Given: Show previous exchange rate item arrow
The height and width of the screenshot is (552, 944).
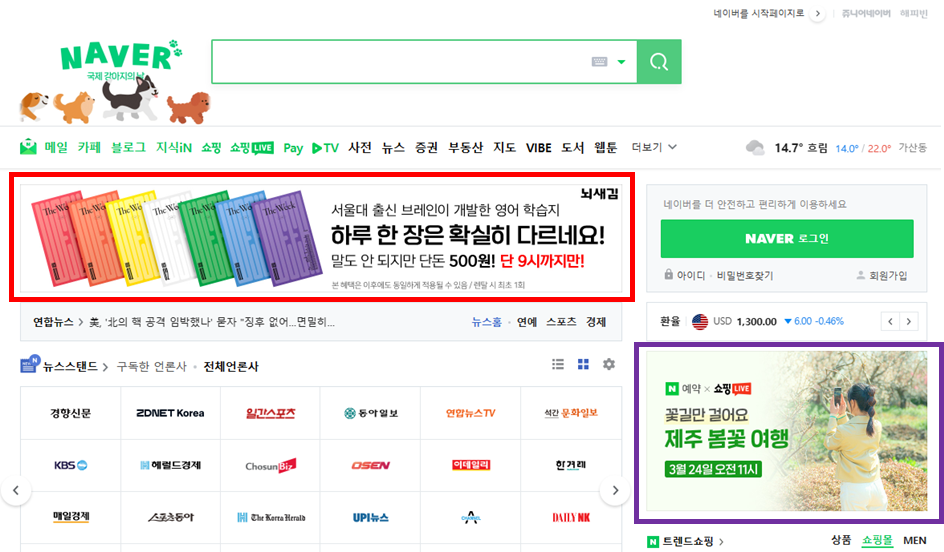Looking at the screenshot, I should pyautogui.click(x=890, y=321).
